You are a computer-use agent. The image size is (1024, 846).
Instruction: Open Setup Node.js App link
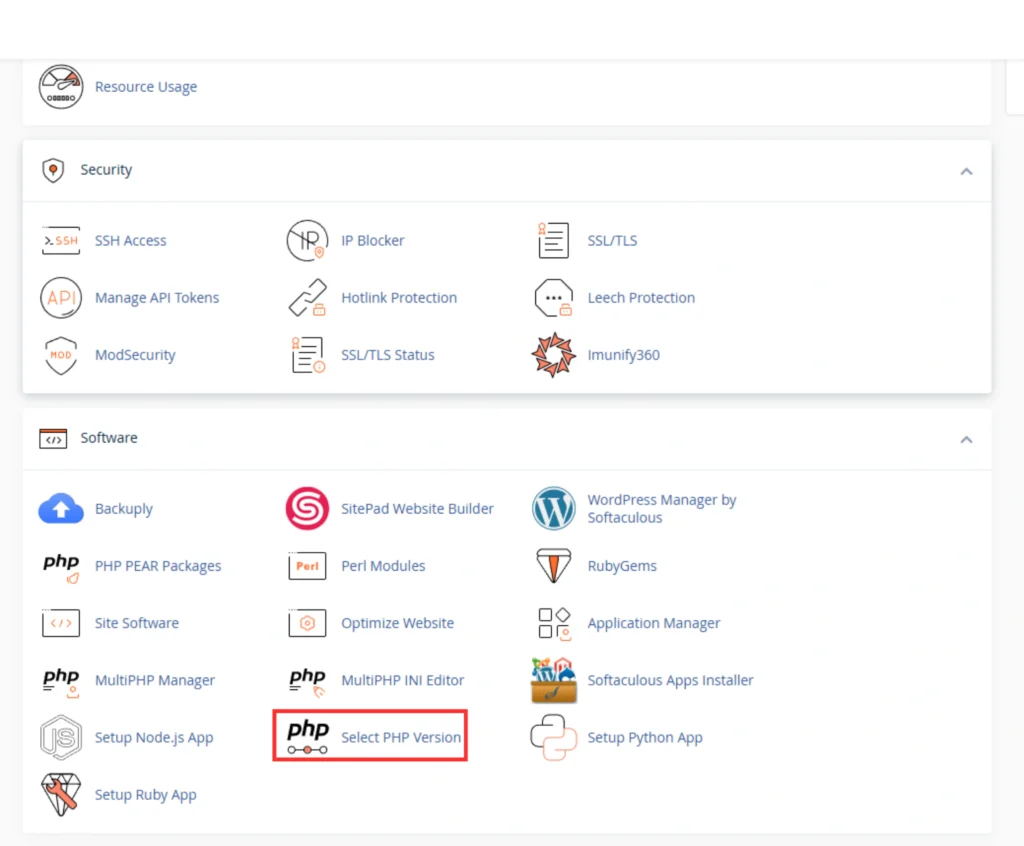pyautogui.click(x=154, y=738)
